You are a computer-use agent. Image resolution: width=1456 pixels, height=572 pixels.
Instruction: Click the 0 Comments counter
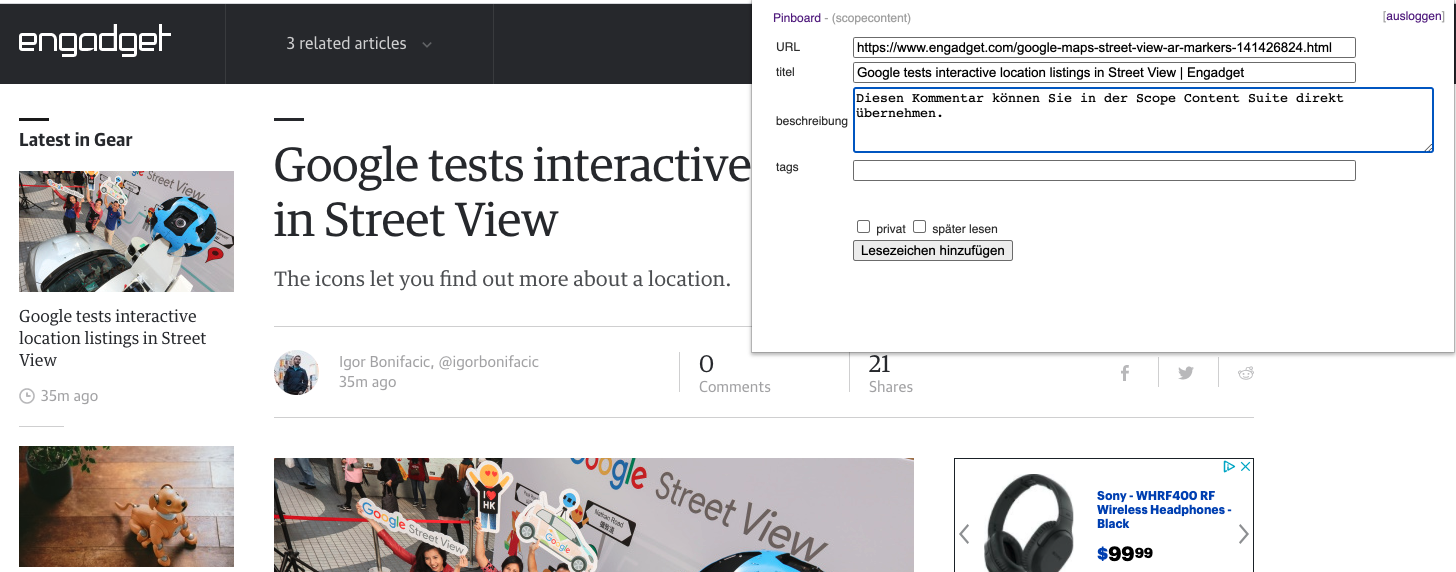coord(734,374)
